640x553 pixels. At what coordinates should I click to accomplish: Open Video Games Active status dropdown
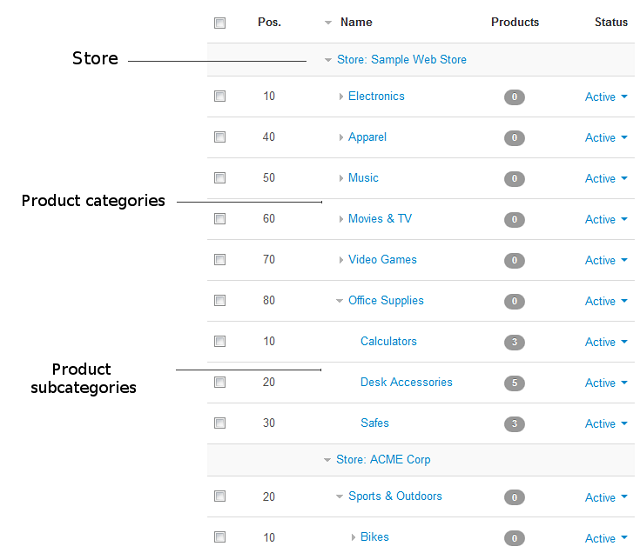606,260
